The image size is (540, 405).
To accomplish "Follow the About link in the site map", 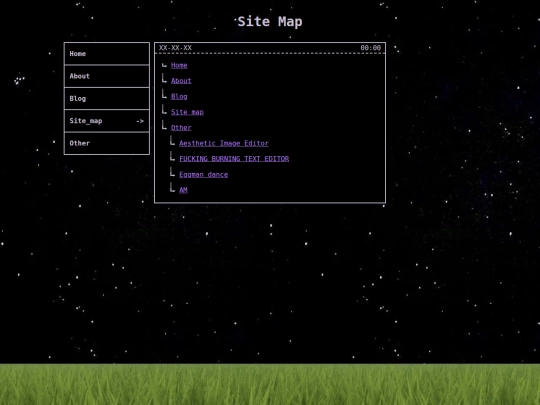I will click(x=181, y=81).
